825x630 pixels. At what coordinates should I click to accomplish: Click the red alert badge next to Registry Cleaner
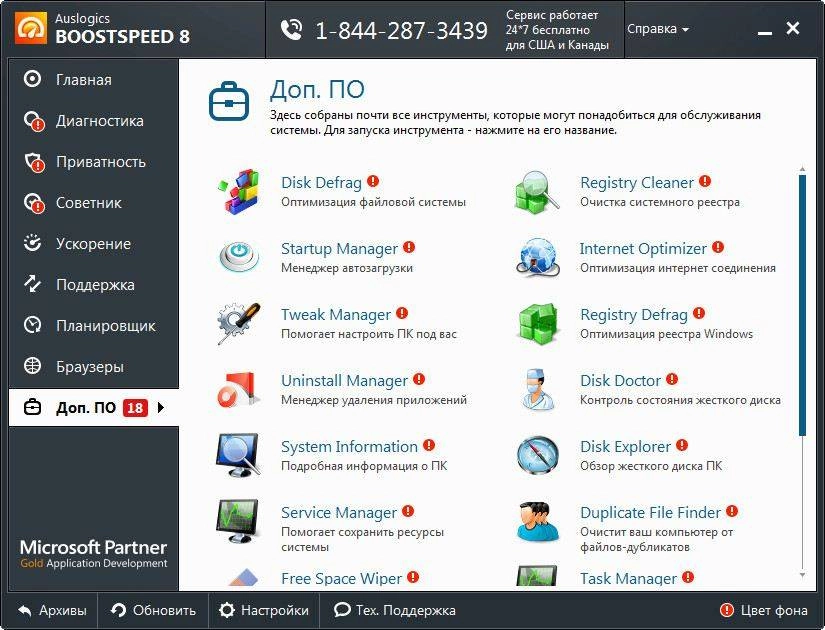coord(705,181)
